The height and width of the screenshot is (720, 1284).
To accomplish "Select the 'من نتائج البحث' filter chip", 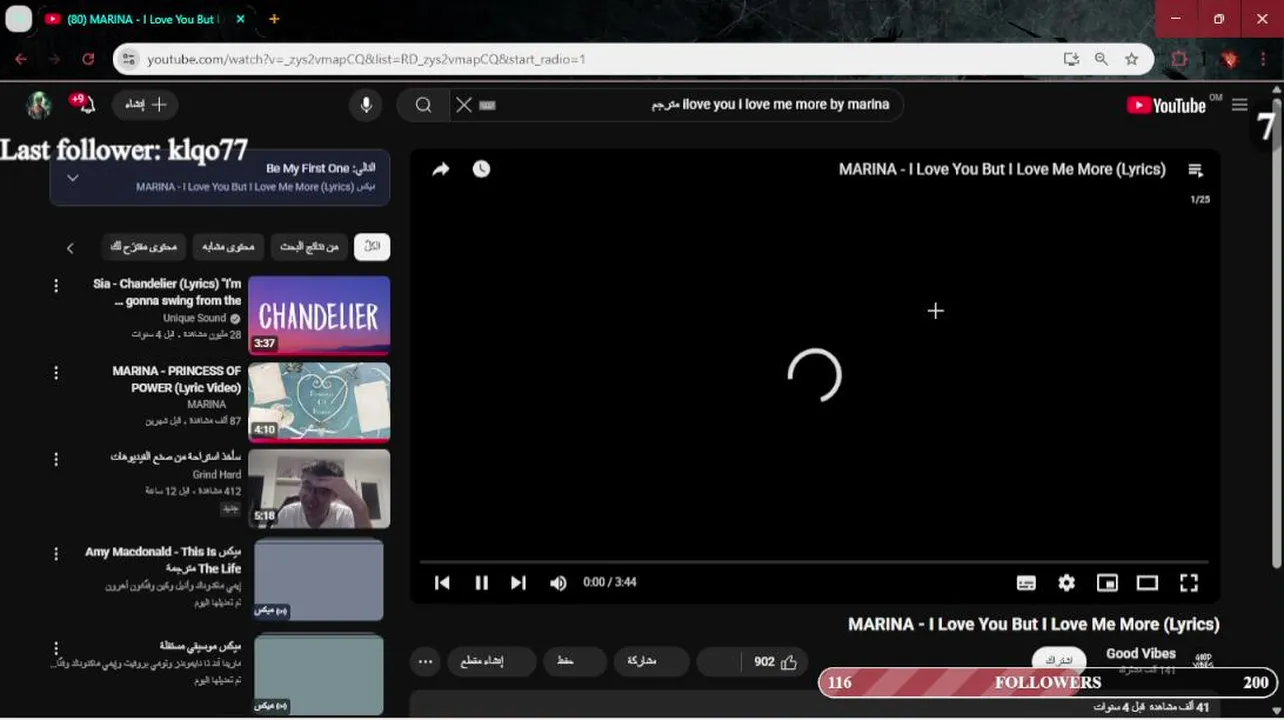I will [309, 247].
